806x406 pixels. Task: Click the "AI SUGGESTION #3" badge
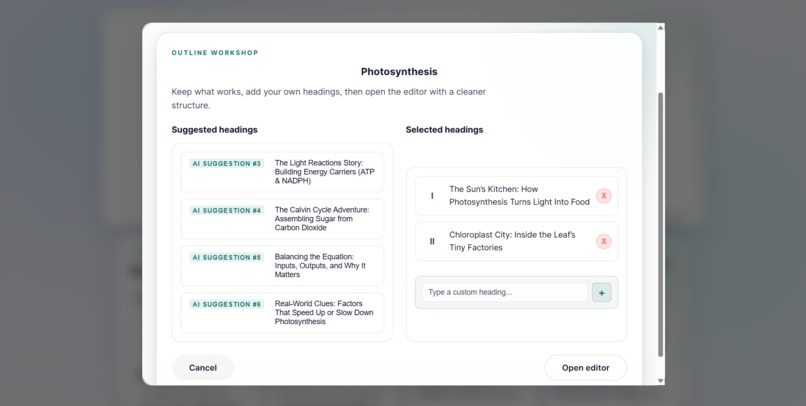coord(227,163)
